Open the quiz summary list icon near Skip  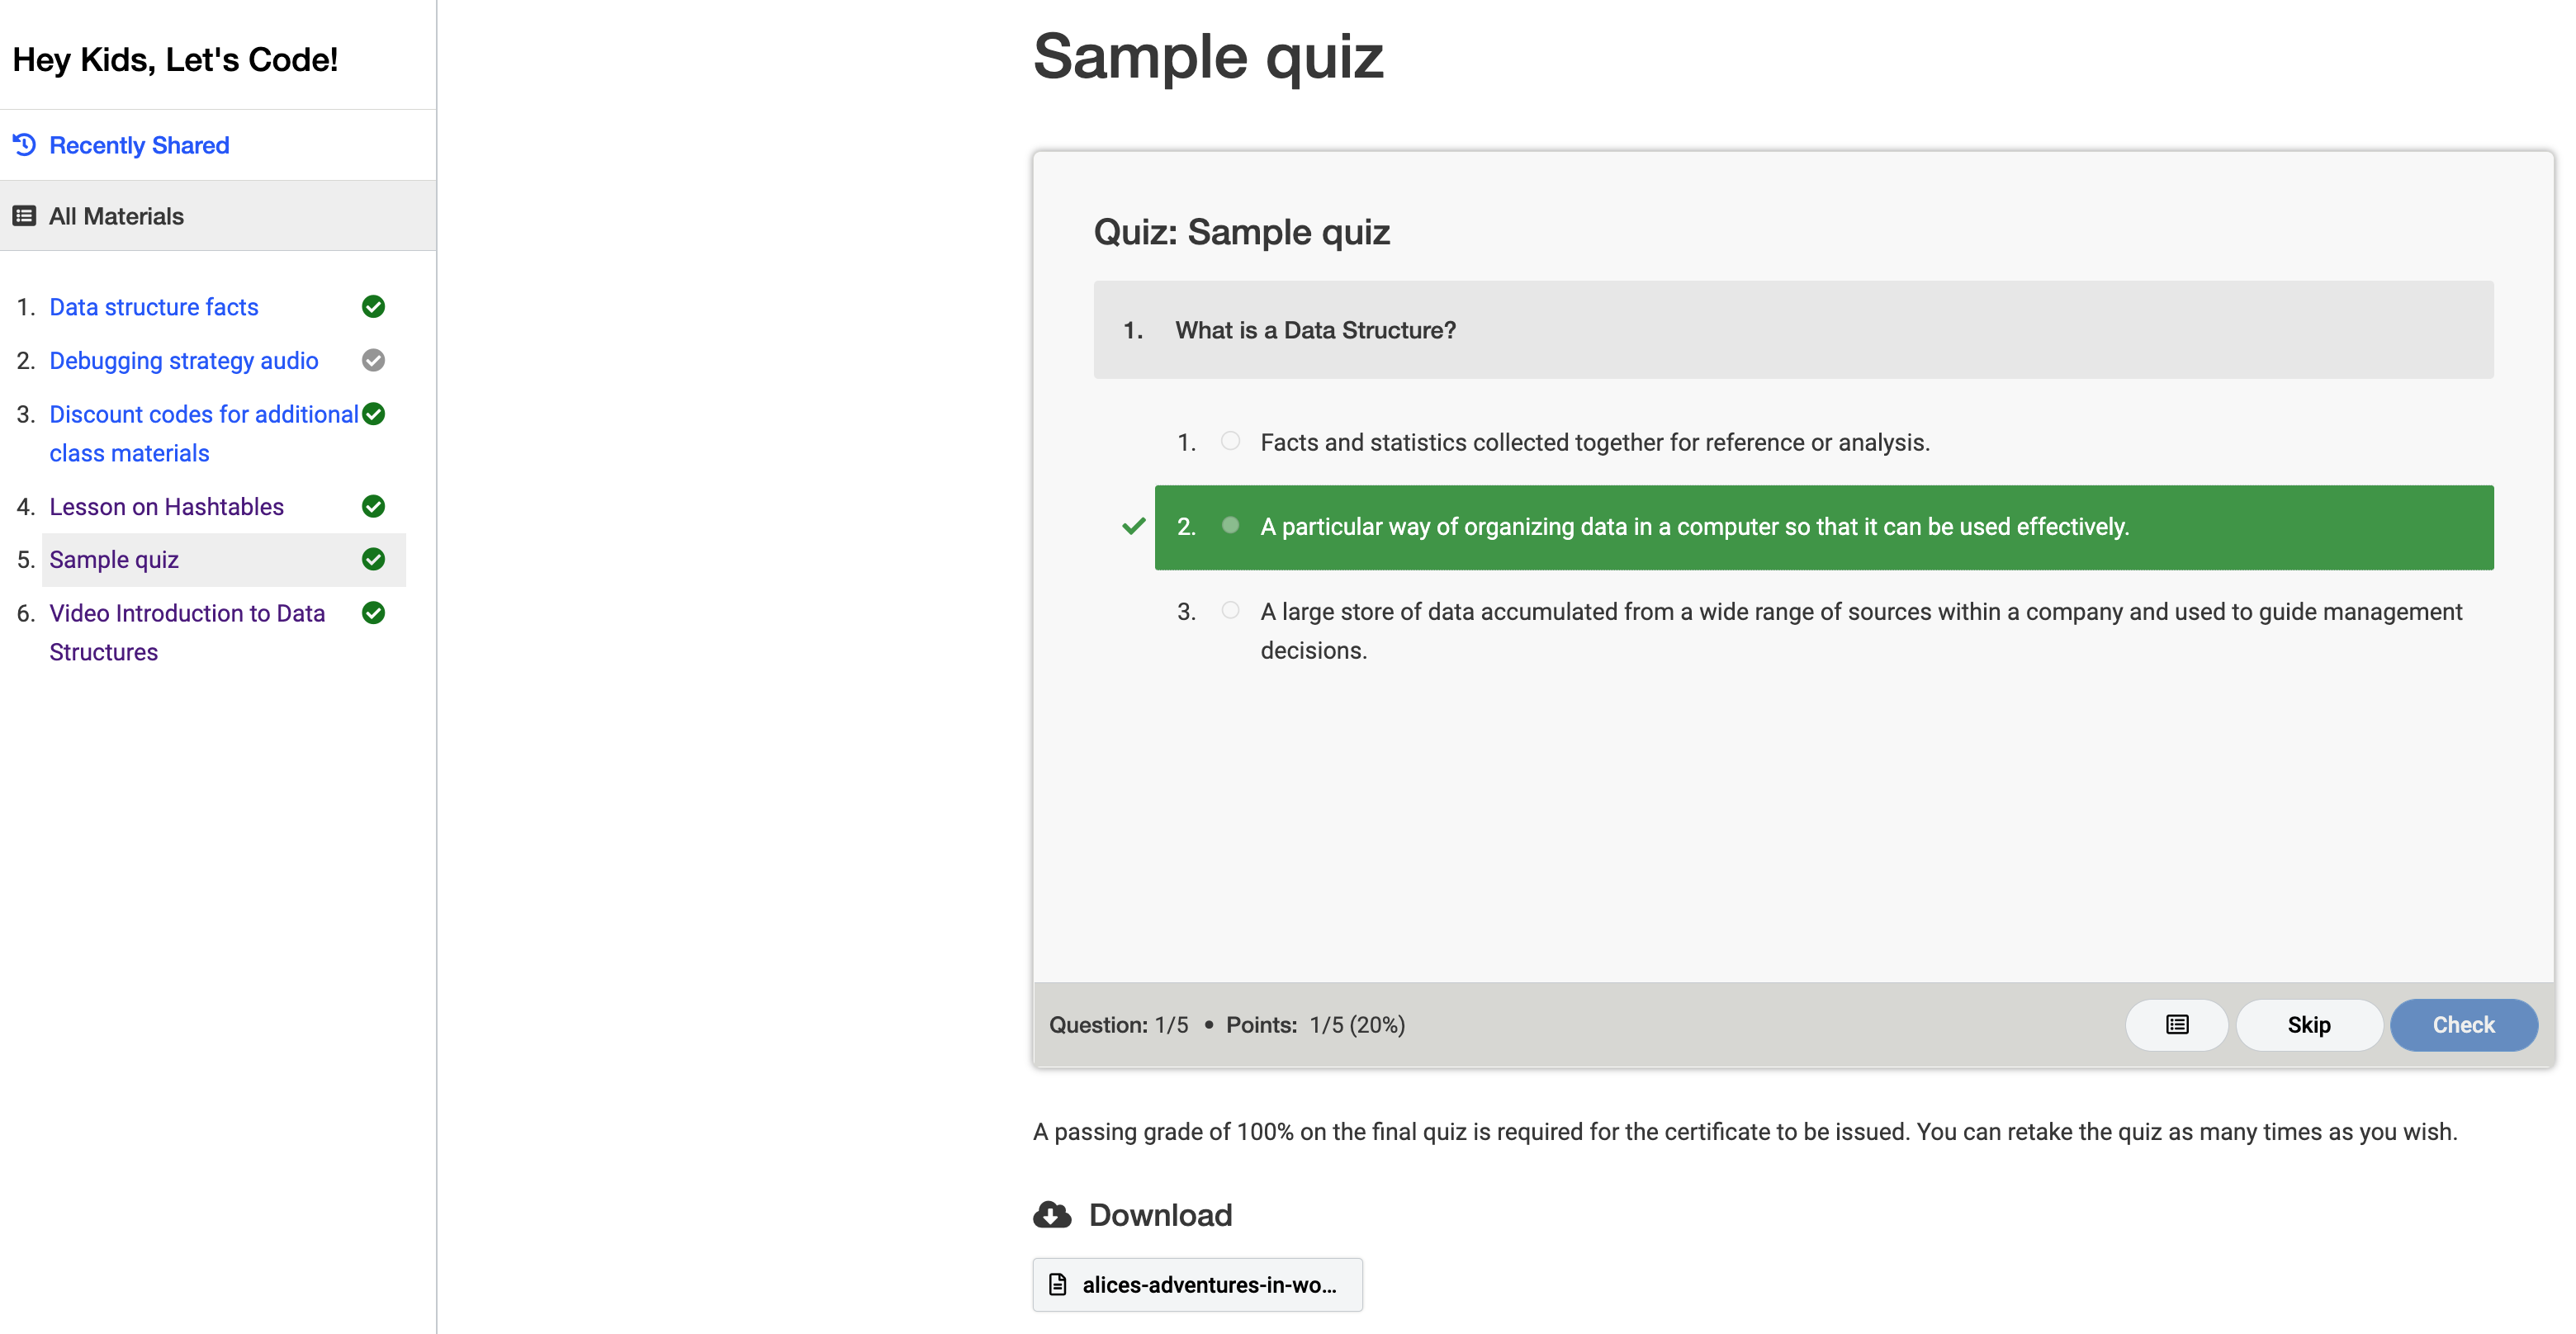click(2176, 1025)
